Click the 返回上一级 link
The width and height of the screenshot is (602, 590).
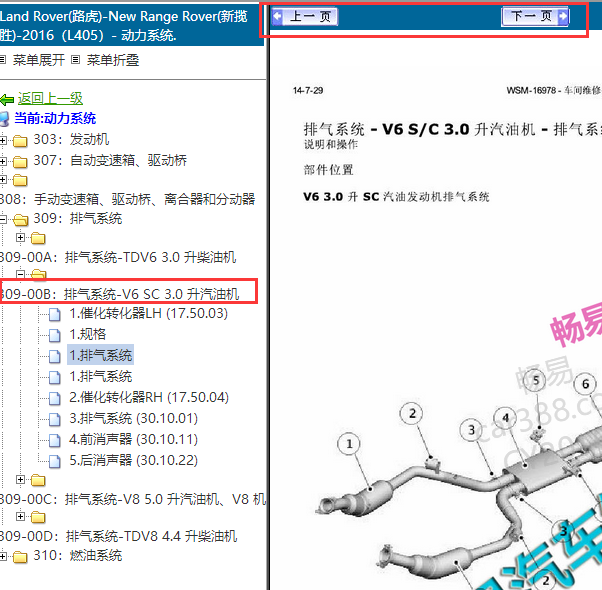[x=50, y=99]
